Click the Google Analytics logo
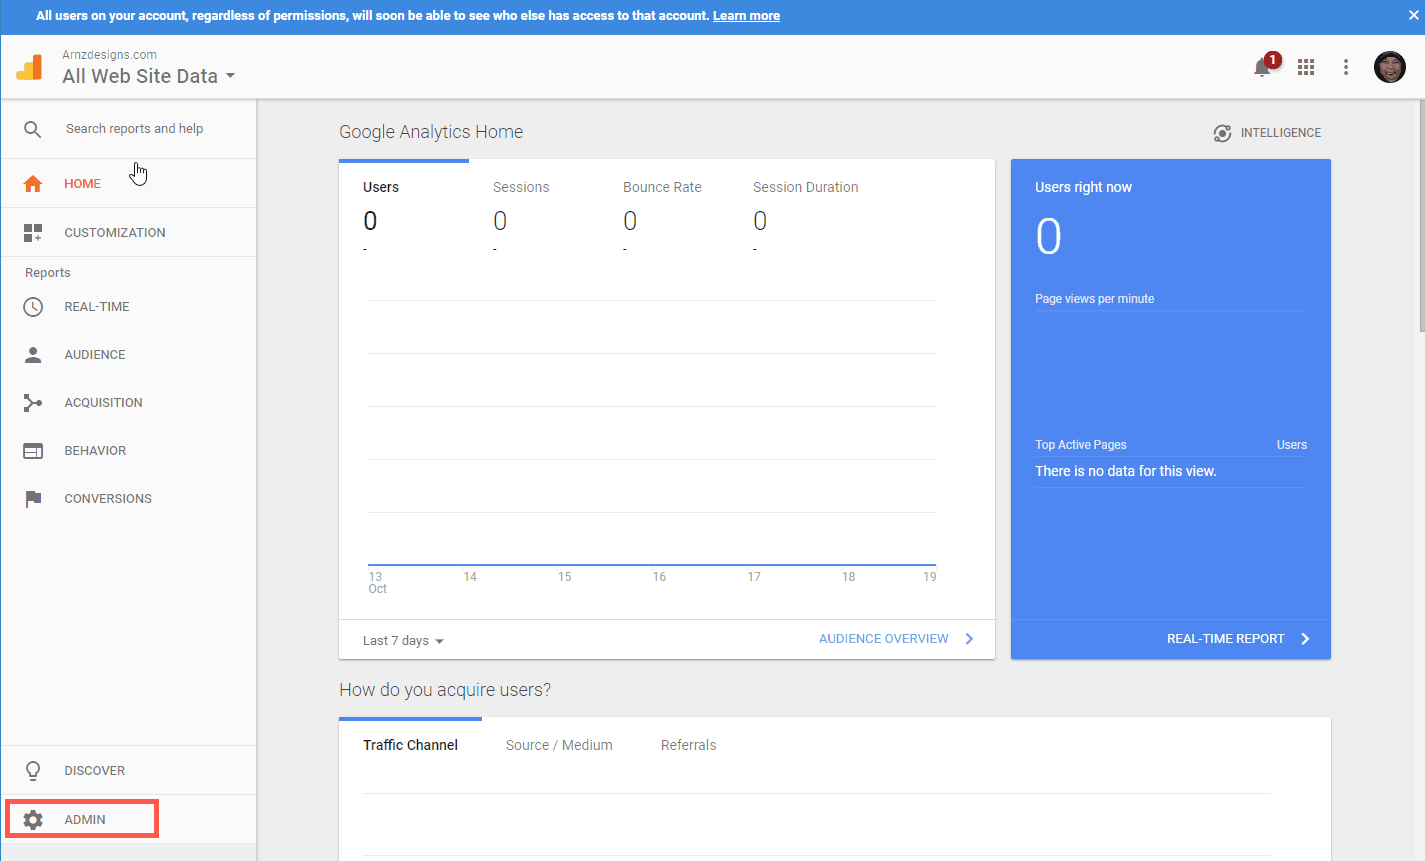 coord(30,67)
